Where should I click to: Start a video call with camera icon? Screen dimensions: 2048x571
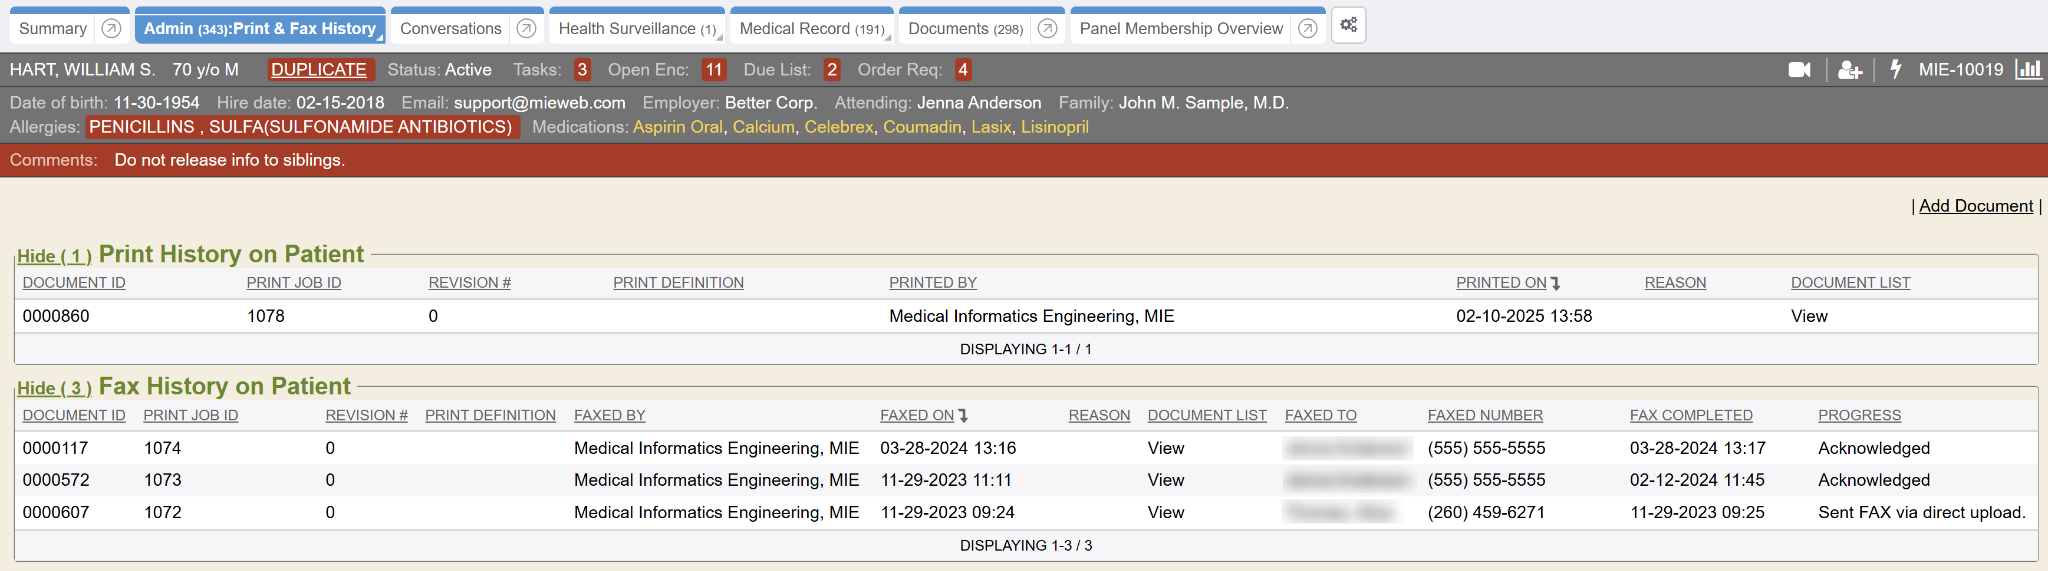point(1799,70)
